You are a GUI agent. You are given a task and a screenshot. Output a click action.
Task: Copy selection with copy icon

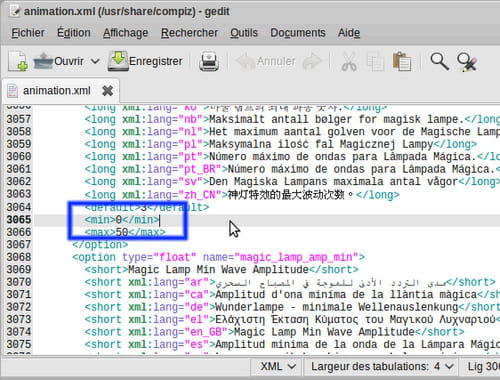pyautogui.click(x=376, y=62)
